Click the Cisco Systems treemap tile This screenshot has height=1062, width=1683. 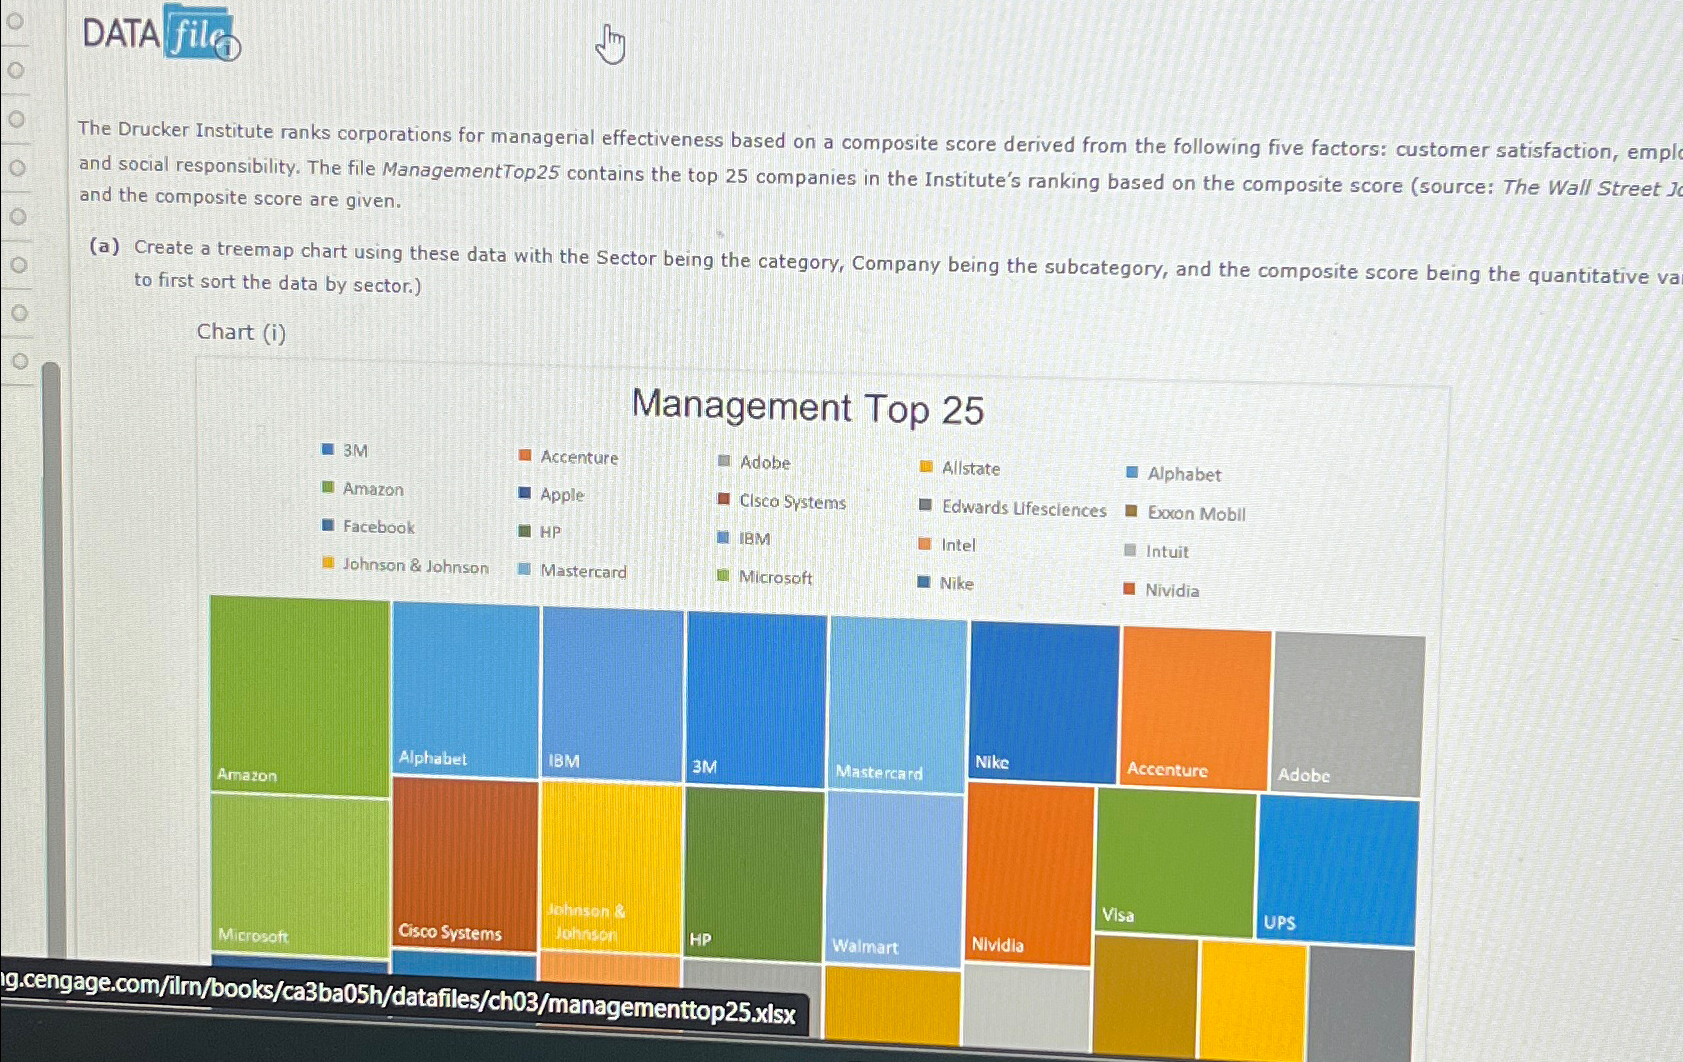[465, 865]
